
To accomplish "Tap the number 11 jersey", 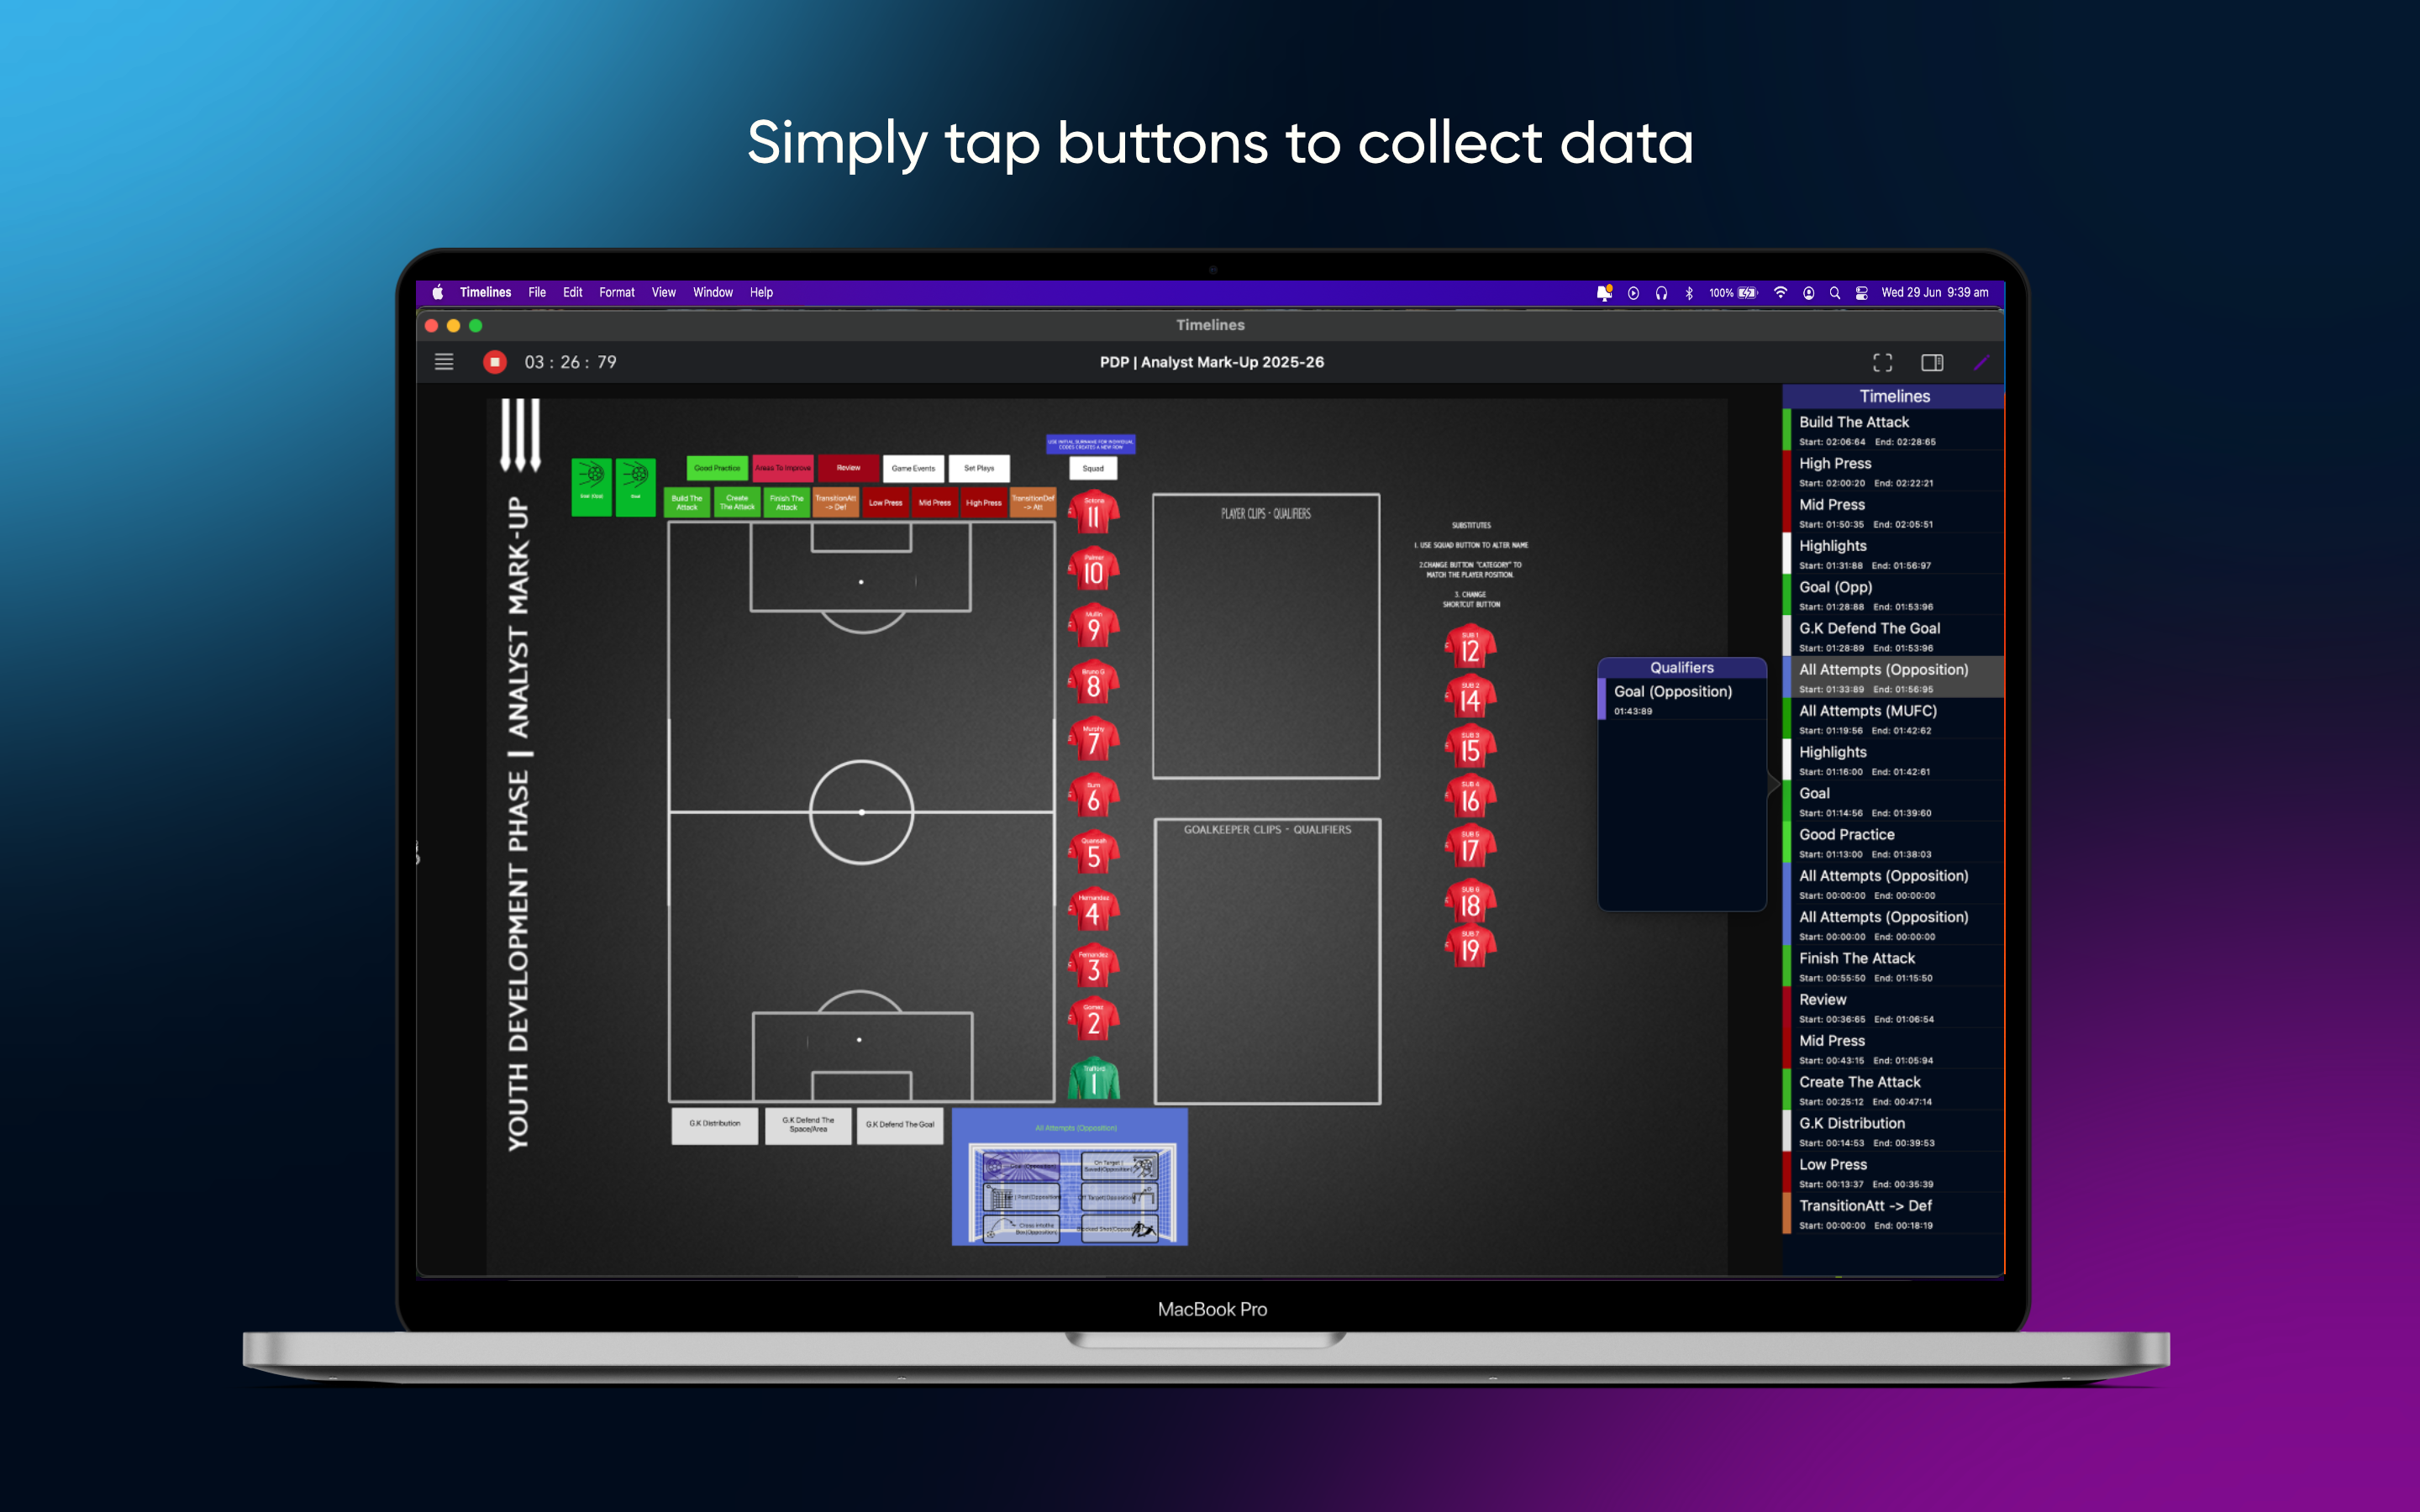I will 1093,513.
